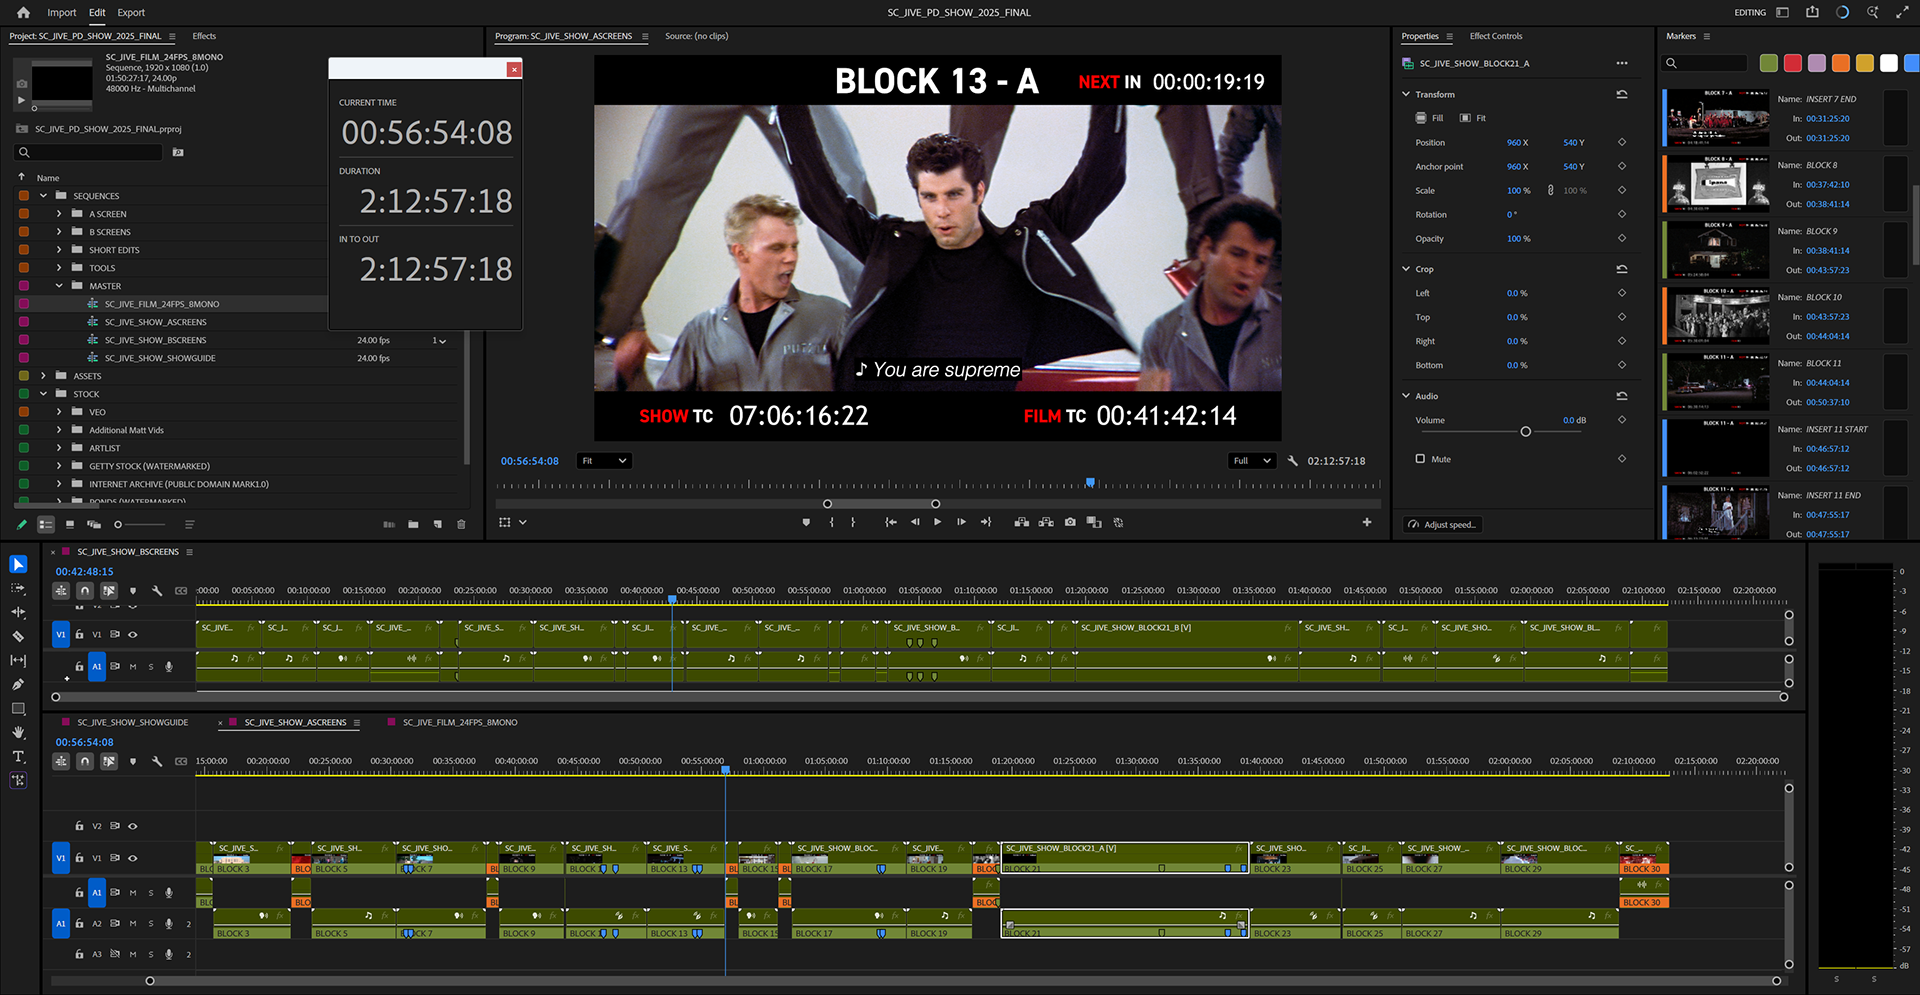Open the Fit zoom level dropdown
This screenshot has height=995, width=1920.
pyautogui.click(x=605, y=461)
